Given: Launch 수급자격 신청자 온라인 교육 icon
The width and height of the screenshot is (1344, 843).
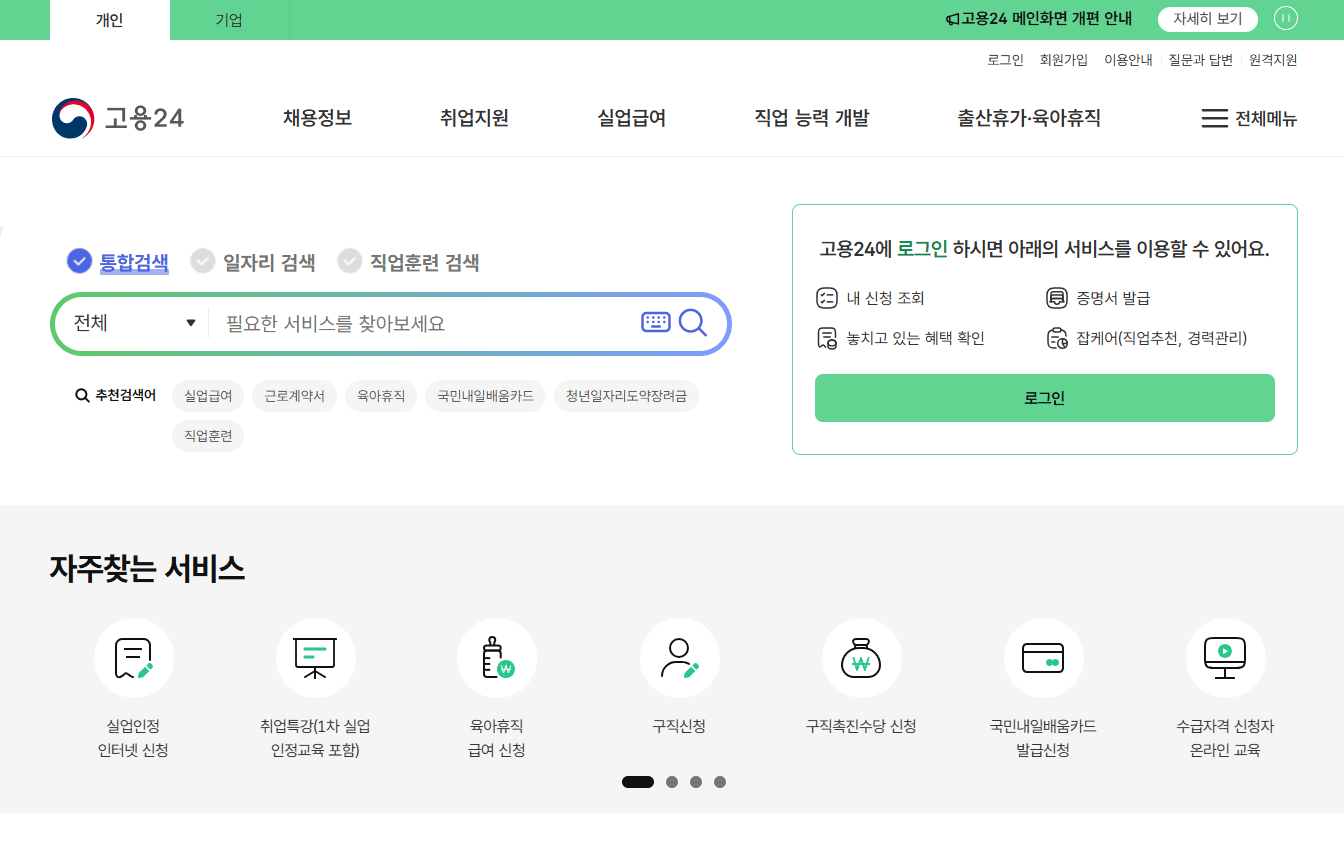Looking at the screenshot, I should 1226,658.
